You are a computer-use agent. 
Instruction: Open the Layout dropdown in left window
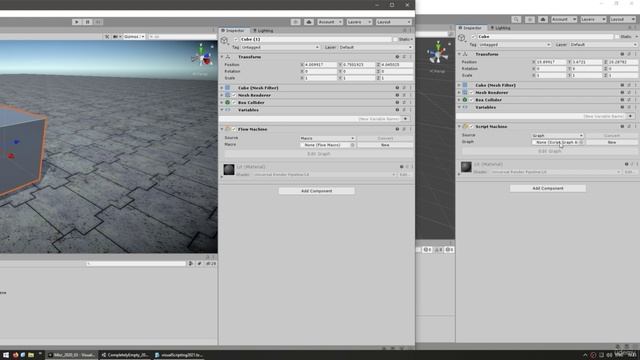click(393, 22)
